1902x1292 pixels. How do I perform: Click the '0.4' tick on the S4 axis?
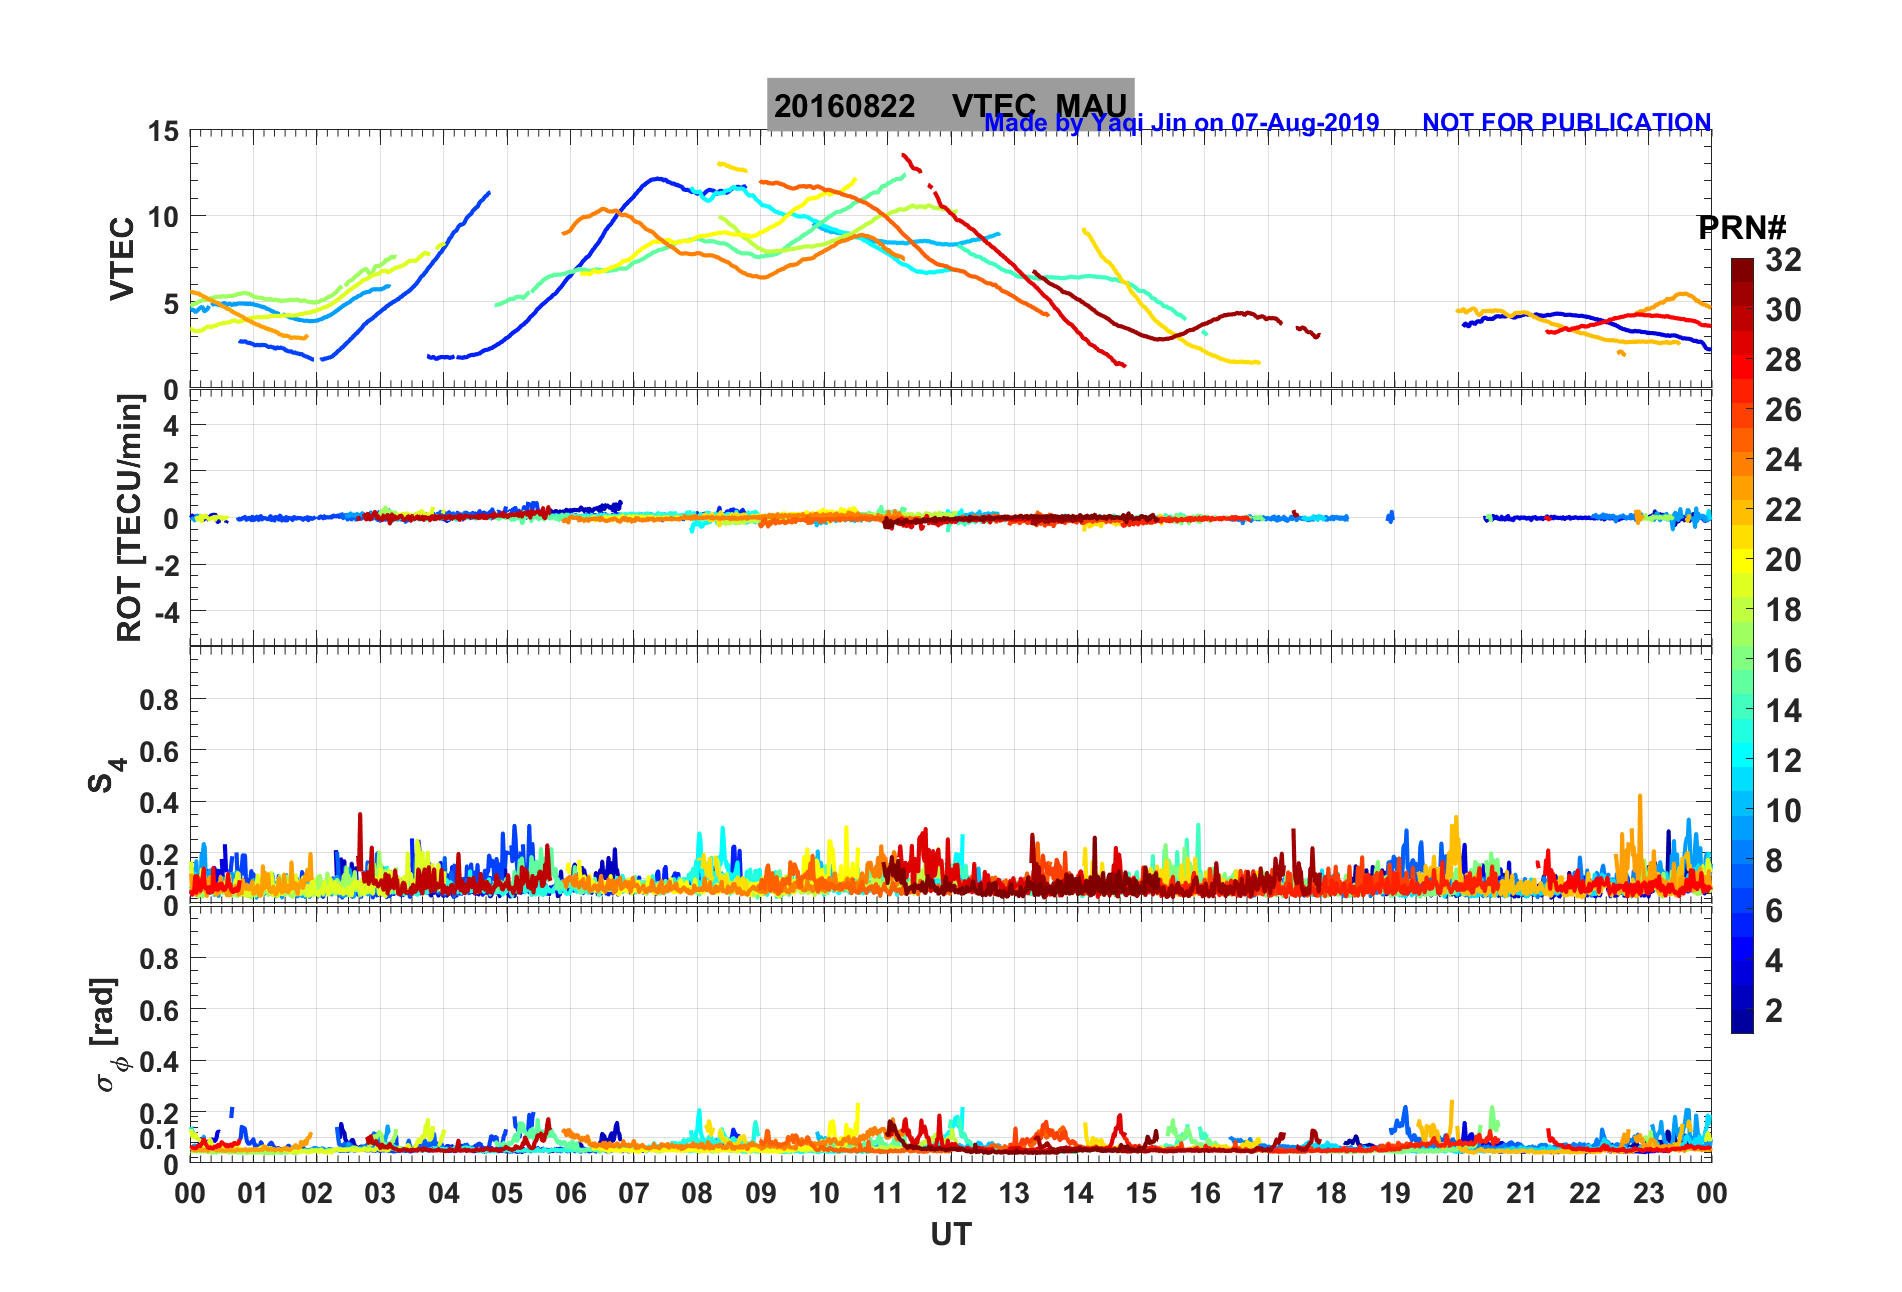coord(159,803)
